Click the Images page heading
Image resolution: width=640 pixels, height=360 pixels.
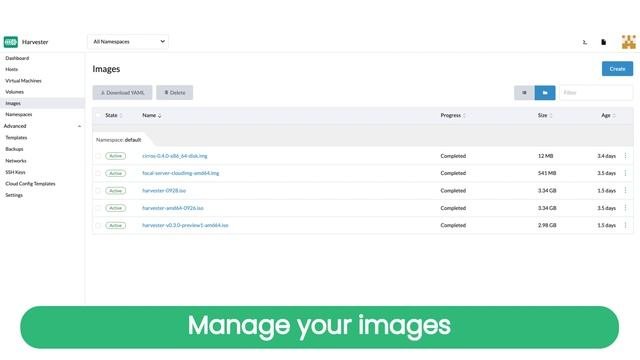click(x=106, y=69)
